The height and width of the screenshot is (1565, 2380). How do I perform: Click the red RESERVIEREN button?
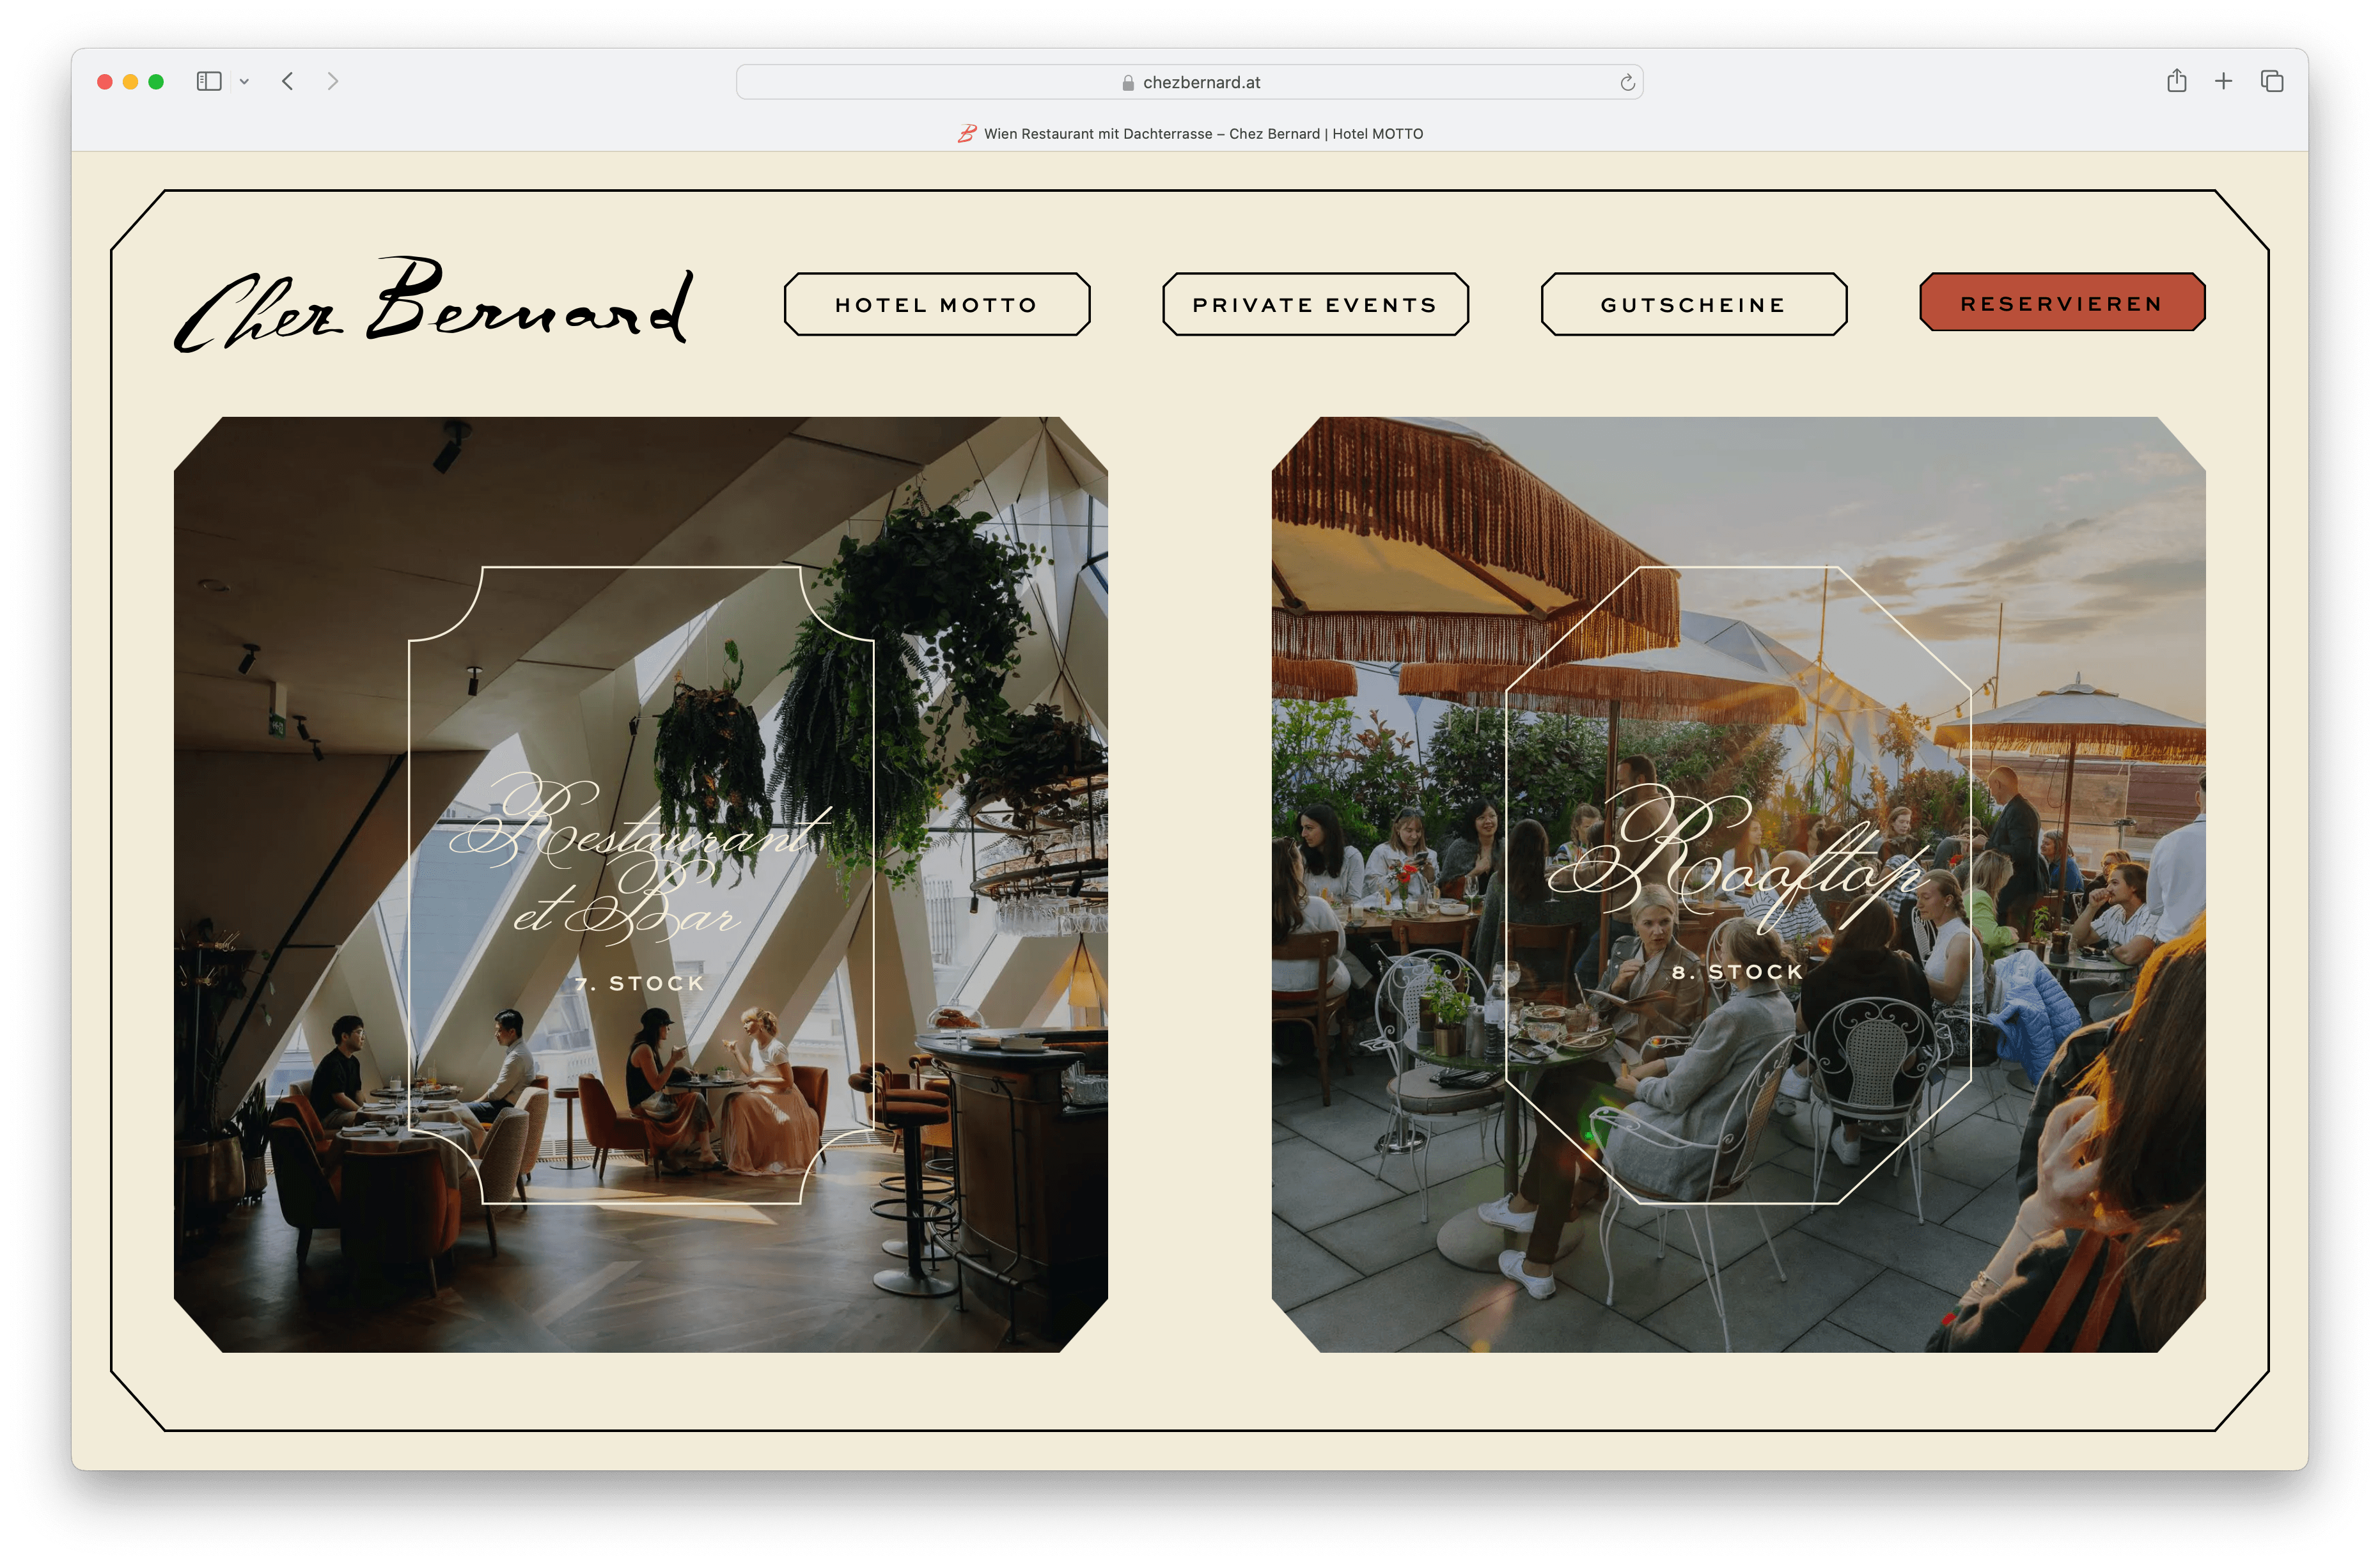tap(2062, 302)
